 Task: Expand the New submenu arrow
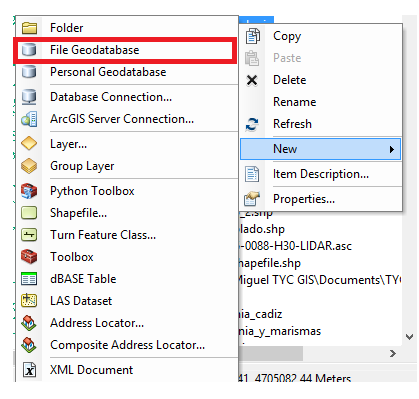click(392, 149)
